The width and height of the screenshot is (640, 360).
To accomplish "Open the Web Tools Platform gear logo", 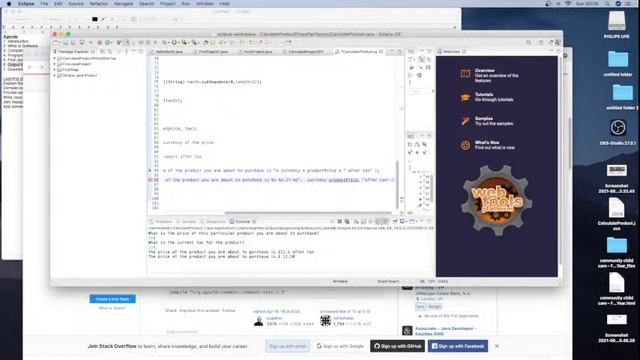I will tap(496, 200).
